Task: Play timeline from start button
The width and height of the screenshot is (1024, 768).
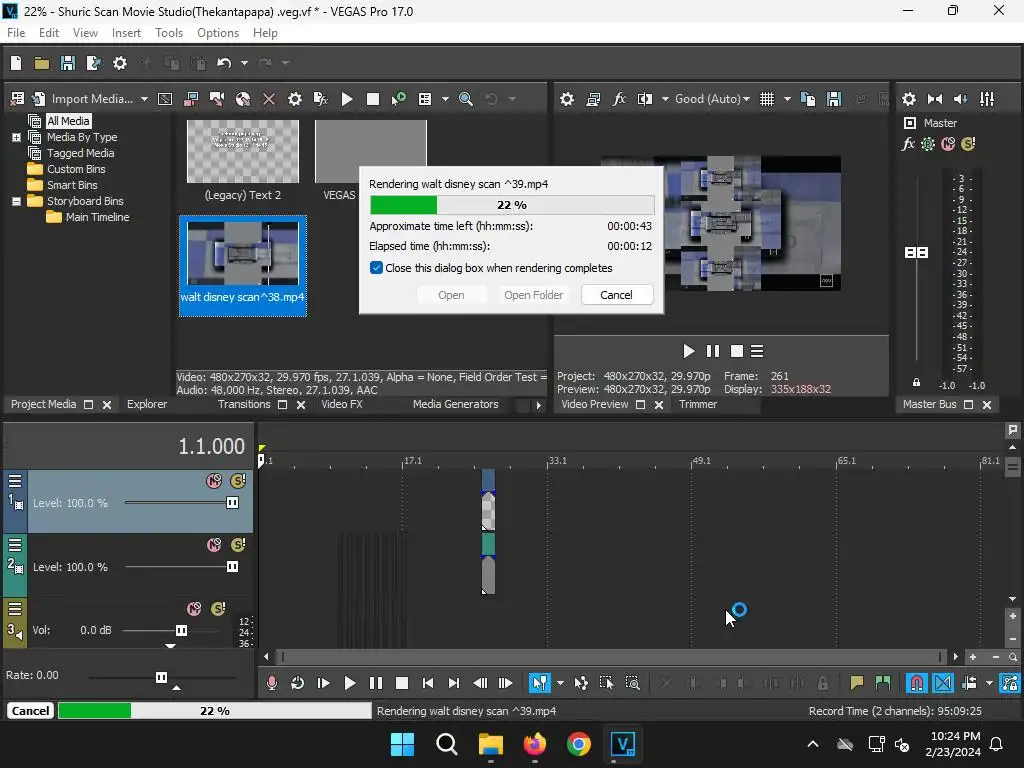Action: [323, 683]
